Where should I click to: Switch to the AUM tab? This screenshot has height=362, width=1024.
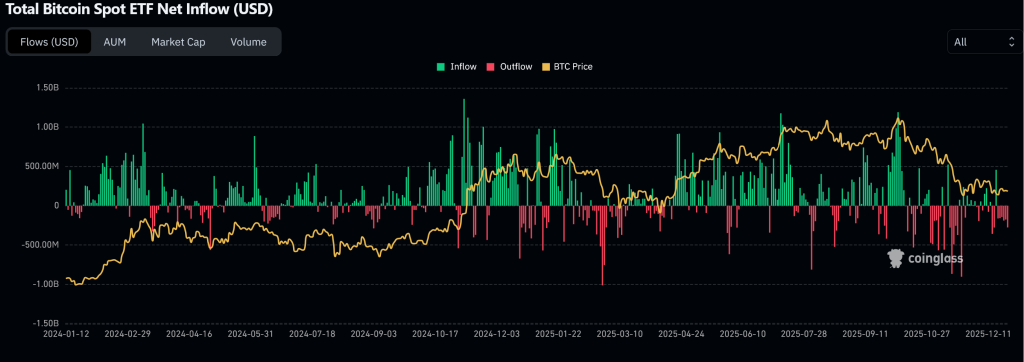pyautogui.click(x=114, y=42)
